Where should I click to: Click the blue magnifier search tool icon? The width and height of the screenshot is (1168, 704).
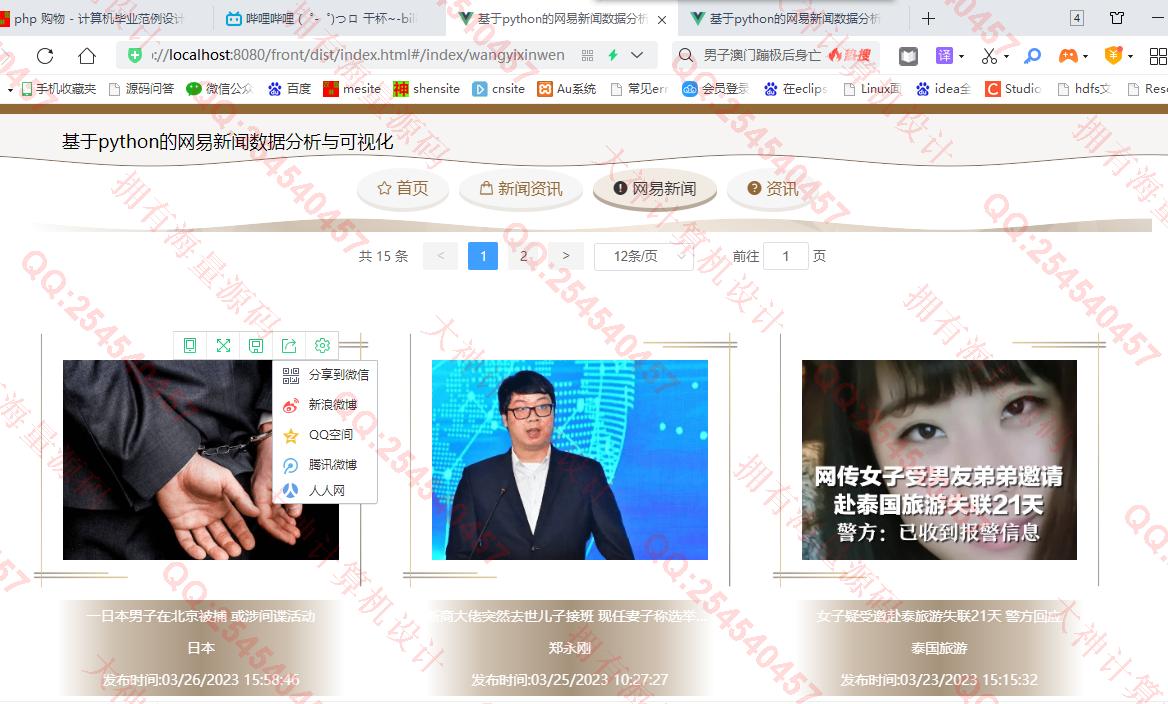(1032, 56)
